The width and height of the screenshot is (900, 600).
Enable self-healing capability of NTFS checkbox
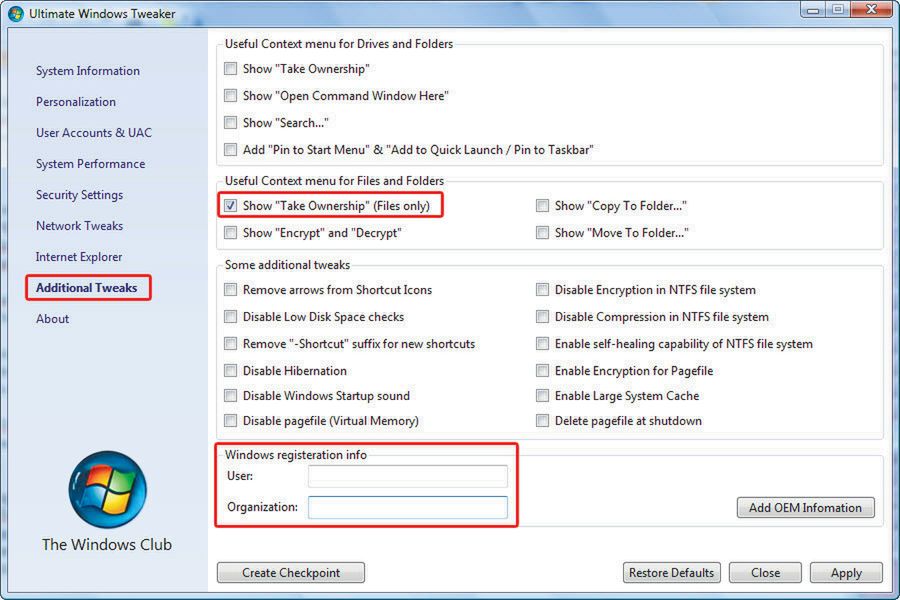[x=542, y=343]
